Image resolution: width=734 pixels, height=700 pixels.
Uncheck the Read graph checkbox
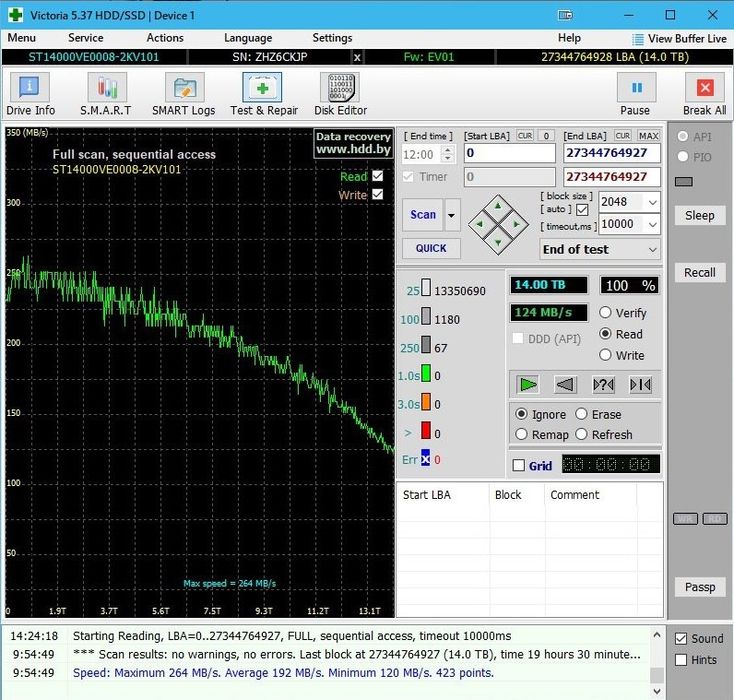377,176
